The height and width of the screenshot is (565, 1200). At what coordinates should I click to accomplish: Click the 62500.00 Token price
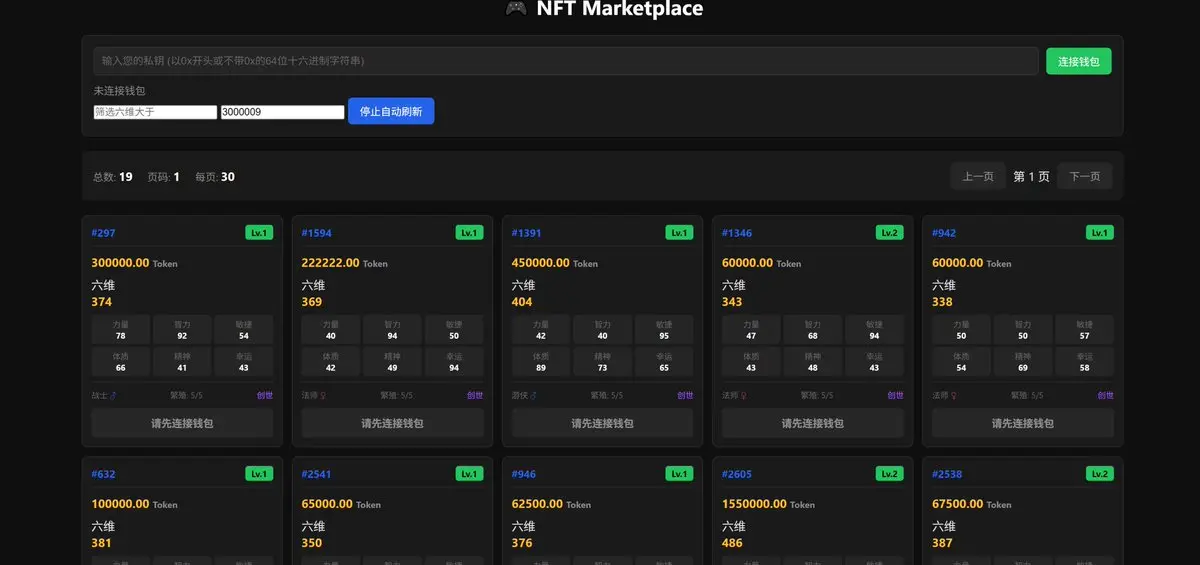click(551, 504)
